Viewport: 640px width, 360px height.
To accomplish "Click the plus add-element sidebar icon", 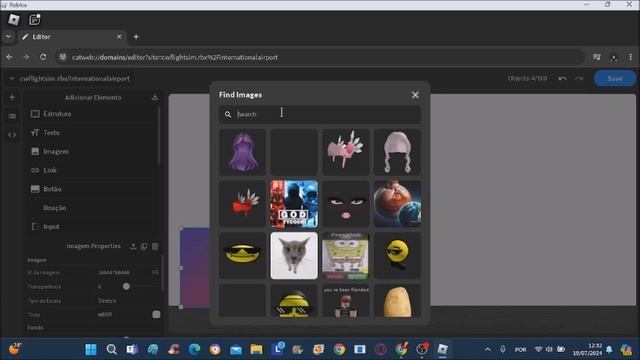I will tap(12, 97).
